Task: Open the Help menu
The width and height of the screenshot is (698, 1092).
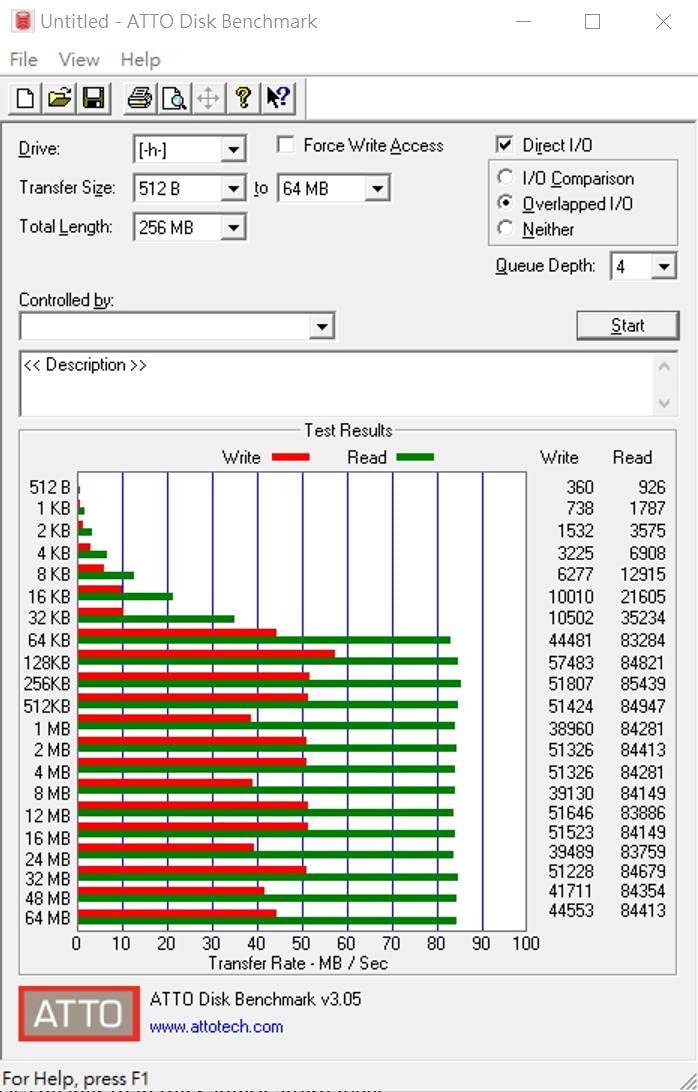Action: 140,59
